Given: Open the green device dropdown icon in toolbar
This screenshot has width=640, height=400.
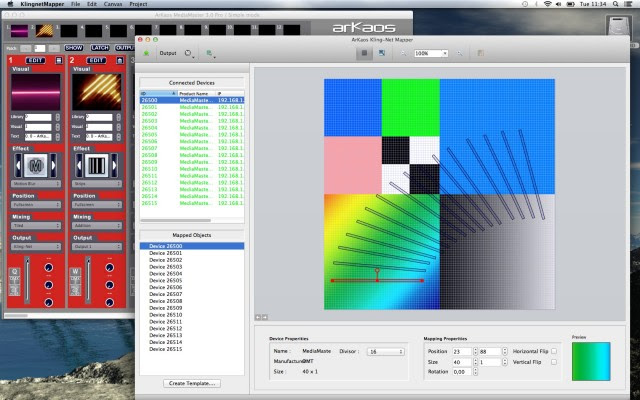Looking at the screenshot, I should 210,53.
